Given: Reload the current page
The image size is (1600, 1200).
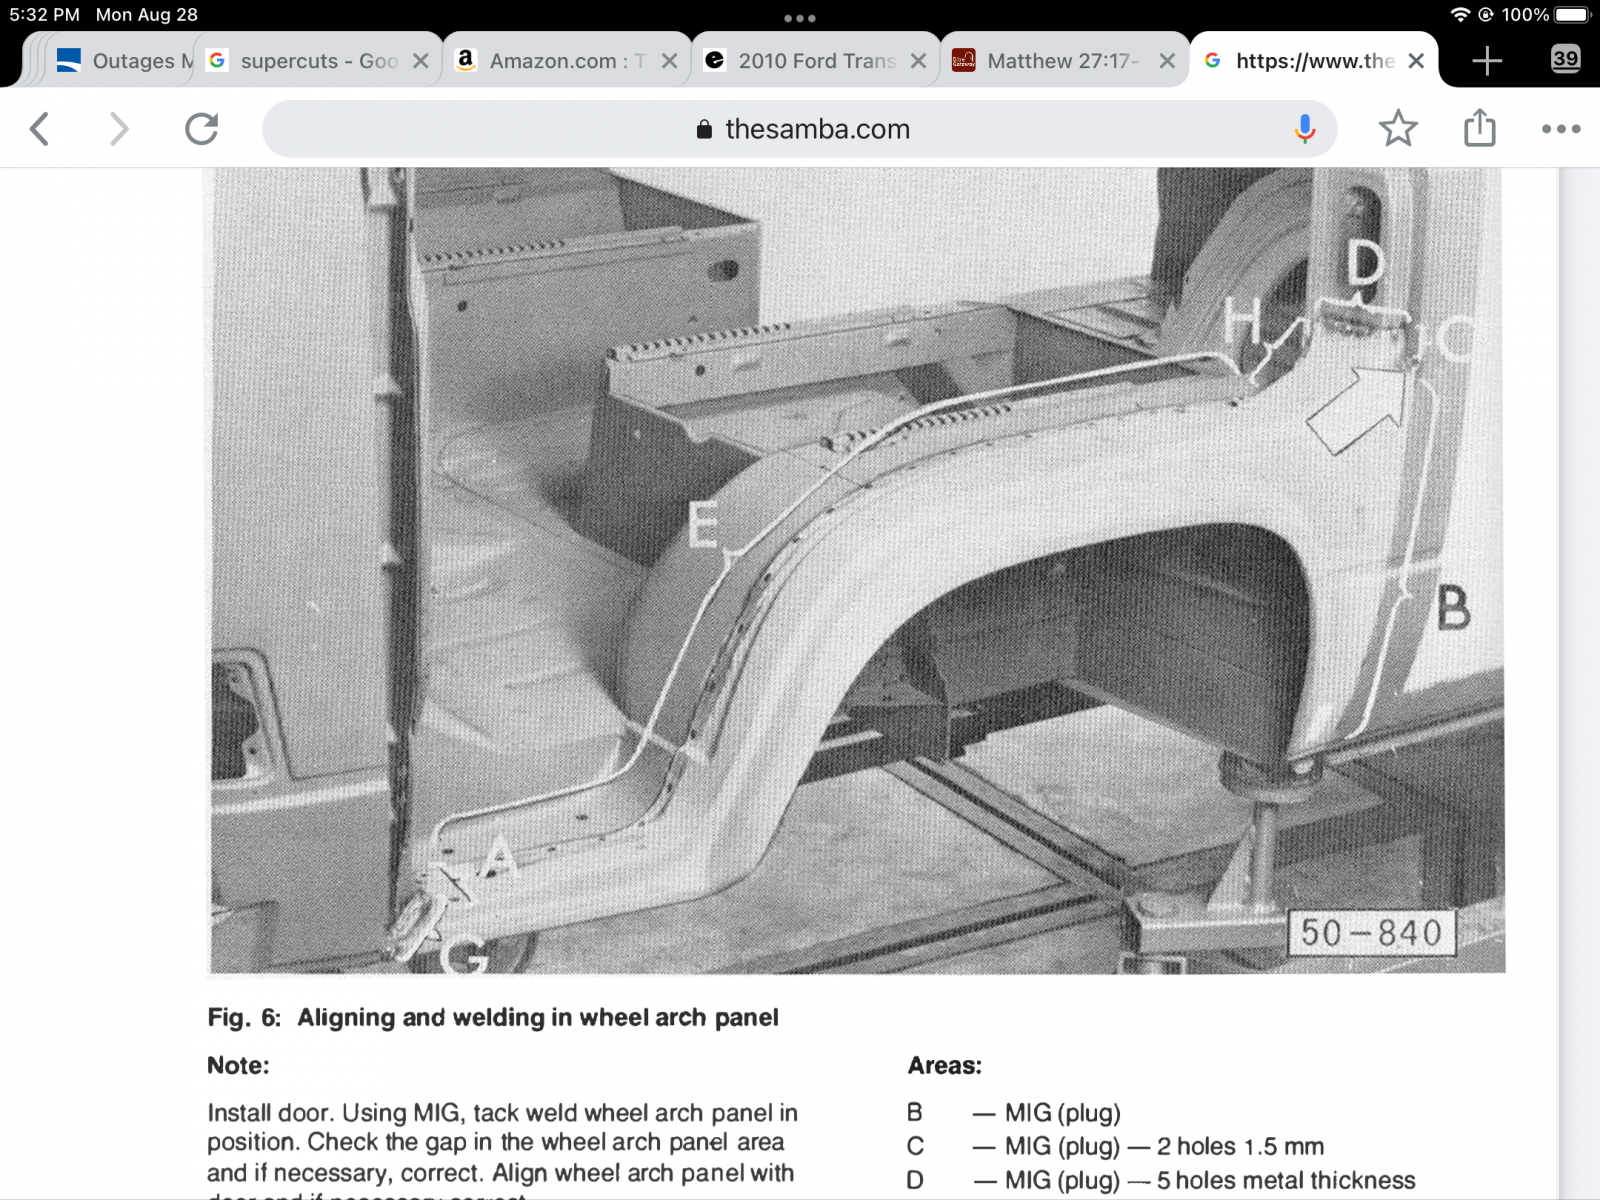Looking at the screenshot, I should (201, 129).
